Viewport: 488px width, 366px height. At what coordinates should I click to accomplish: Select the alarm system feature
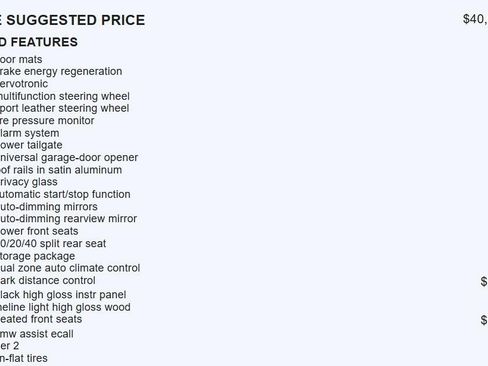click(x=30, y=133)
